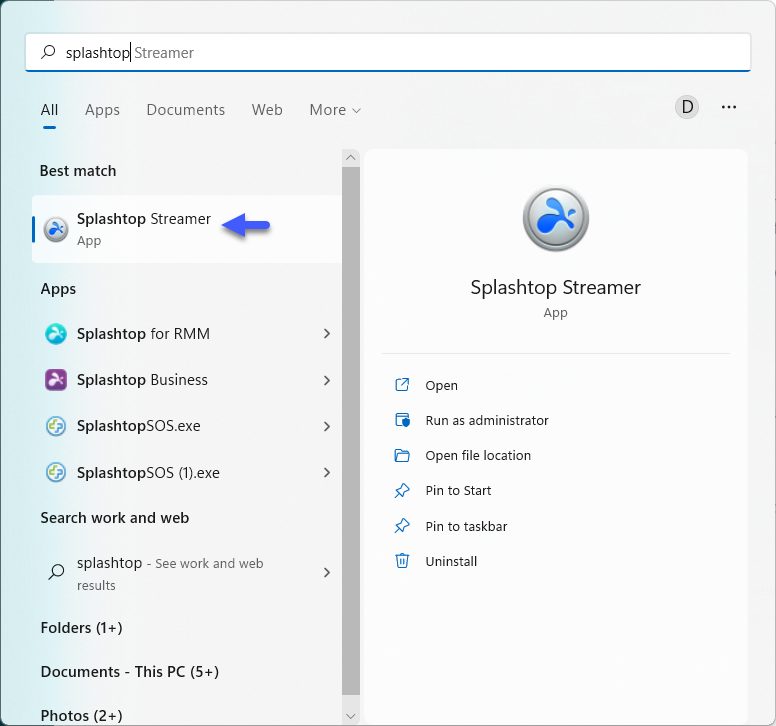Click the scroll-down arrow of results list

click(x=350, y=715)
